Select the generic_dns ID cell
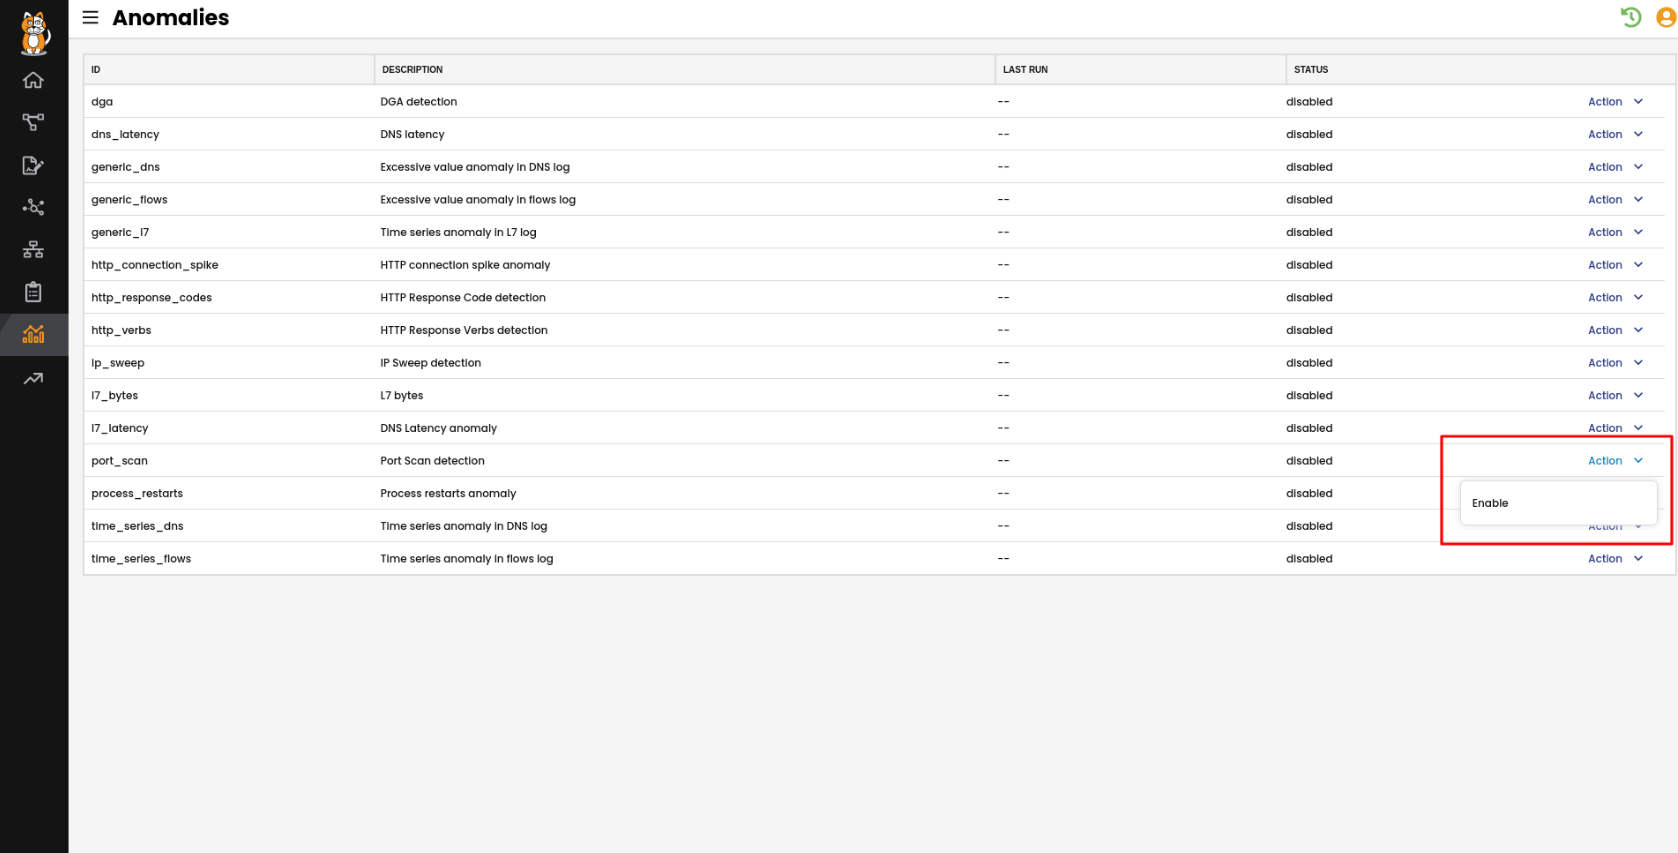Image resolution: width=1678 pixels, height=853 pixels. click(125, 167)
